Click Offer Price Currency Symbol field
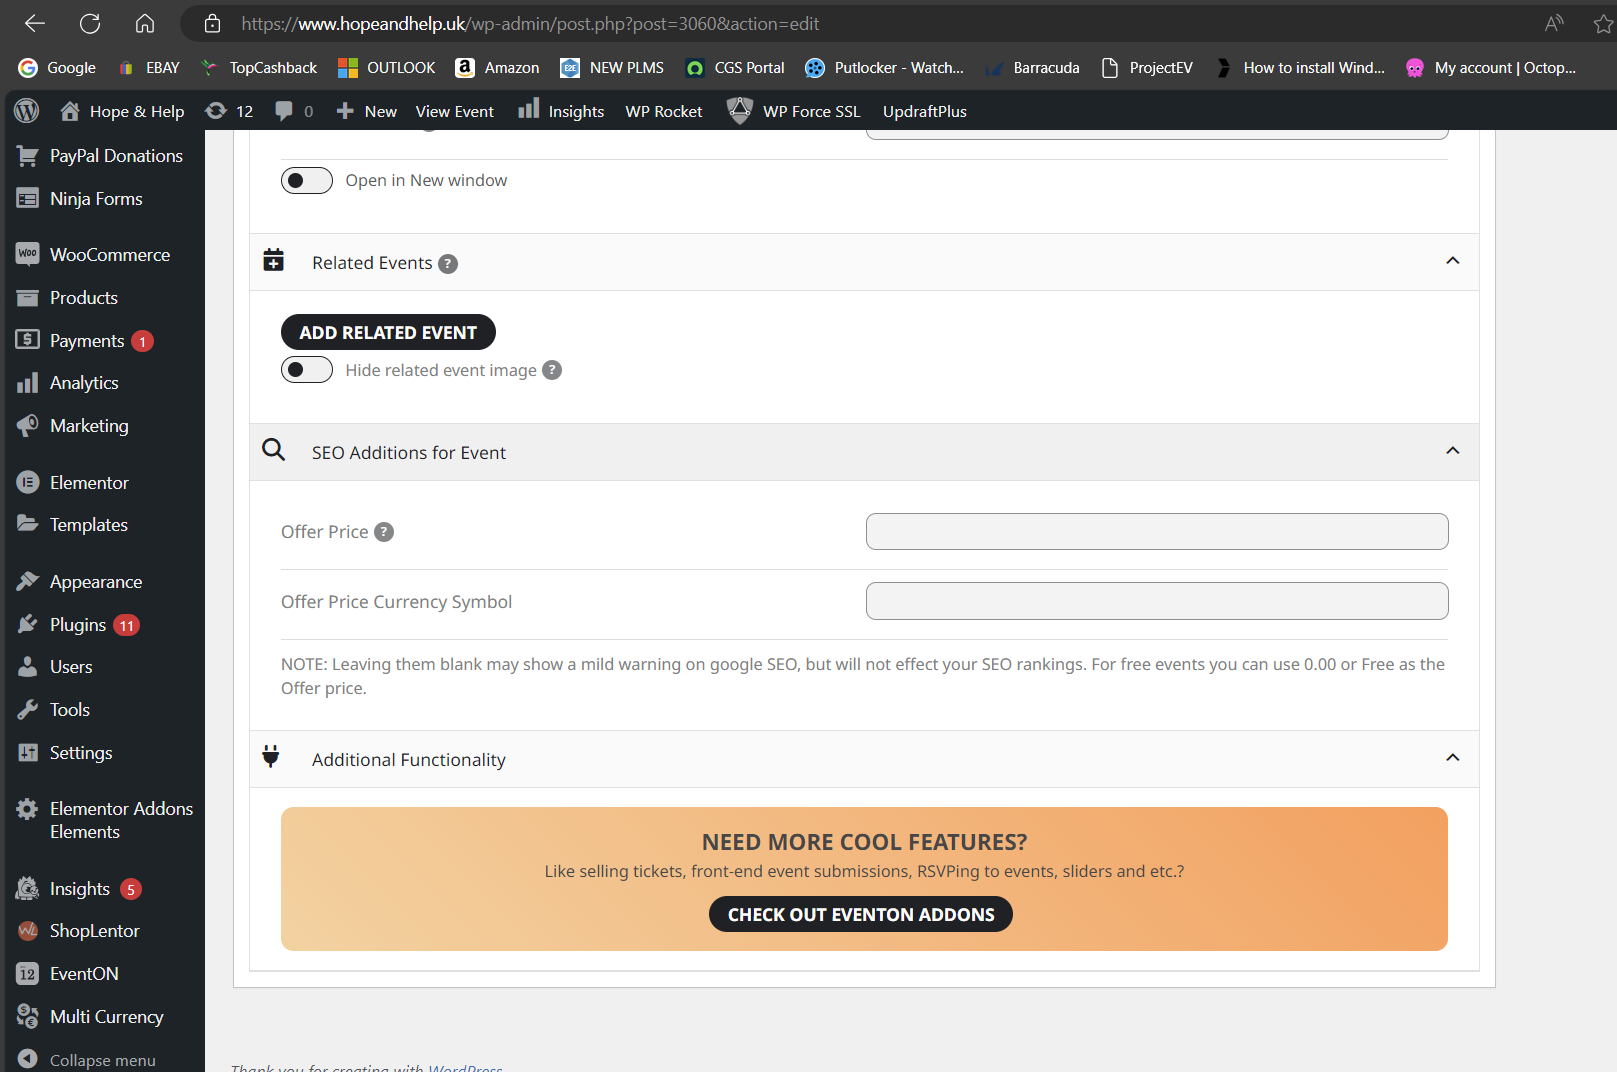Image resolution: width=1617 pixels, height=1072 pixels. click(1157, 601)
